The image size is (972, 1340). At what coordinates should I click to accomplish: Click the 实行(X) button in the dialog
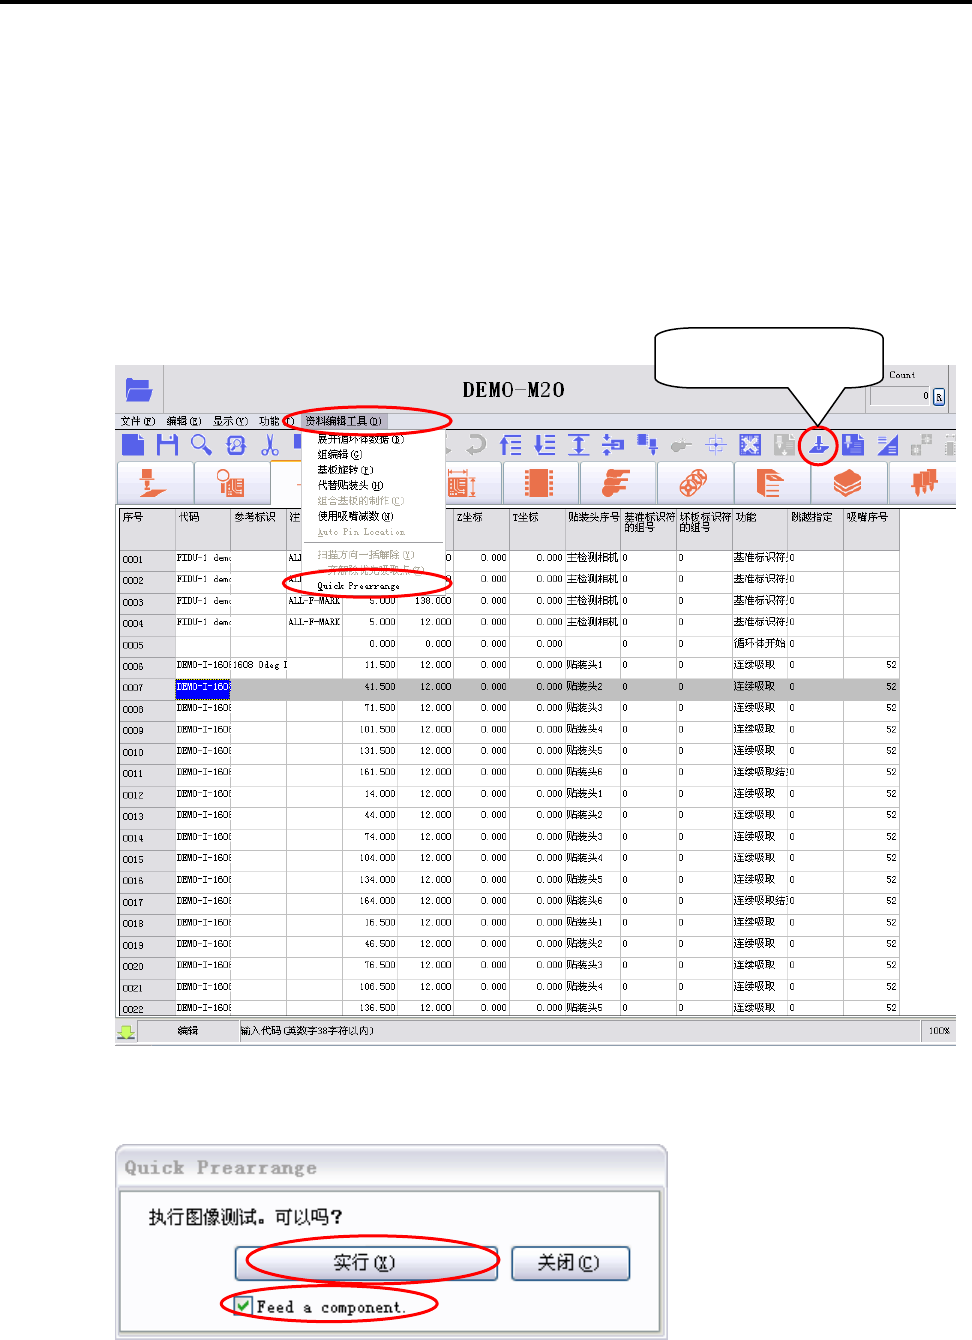pyautogui.click(x=366, y=1263)
